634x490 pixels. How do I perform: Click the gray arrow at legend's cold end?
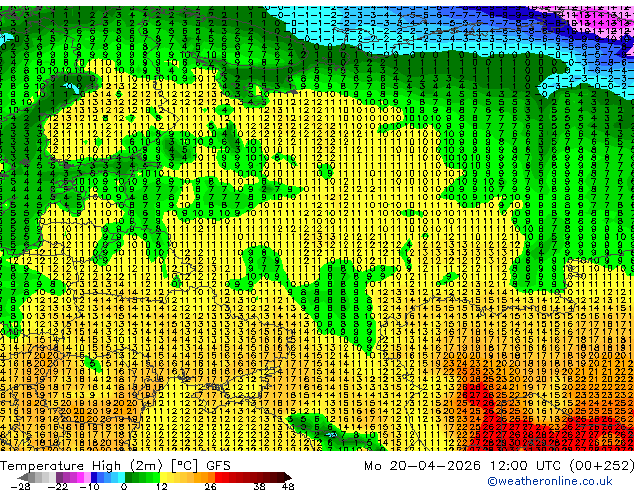22,477
